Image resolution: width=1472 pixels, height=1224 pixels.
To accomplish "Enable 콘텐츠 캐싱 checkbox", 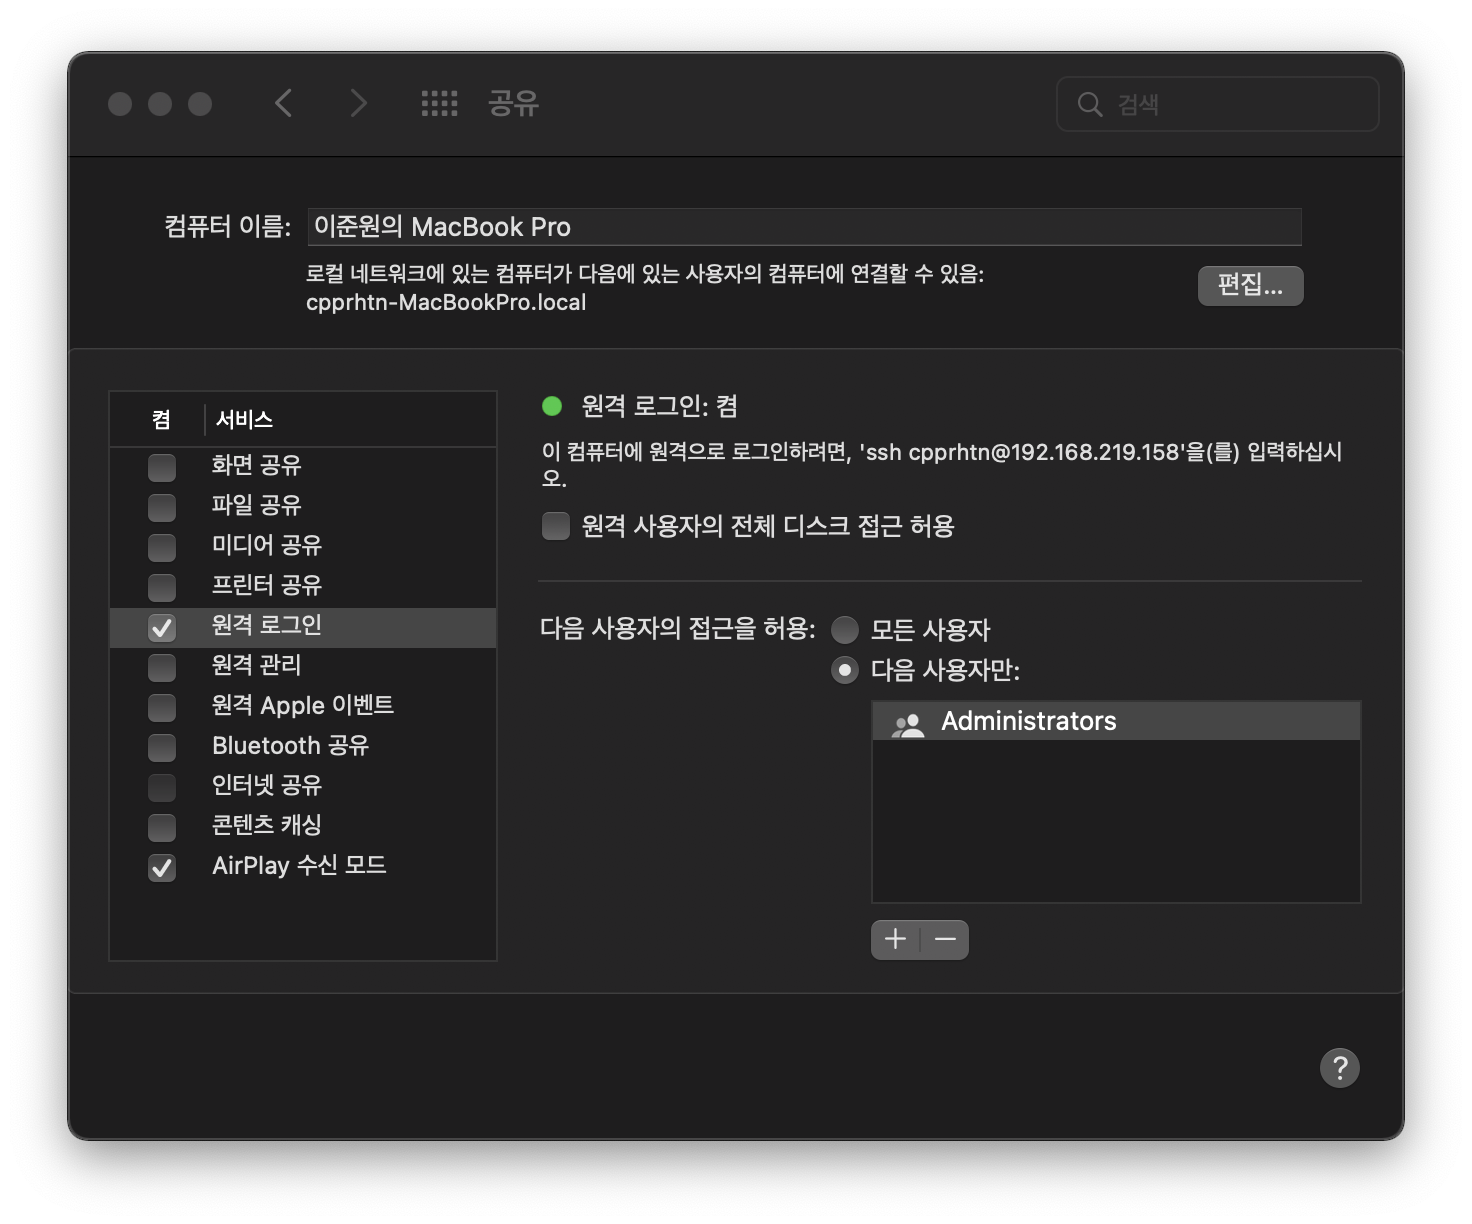I will [162, 827].
